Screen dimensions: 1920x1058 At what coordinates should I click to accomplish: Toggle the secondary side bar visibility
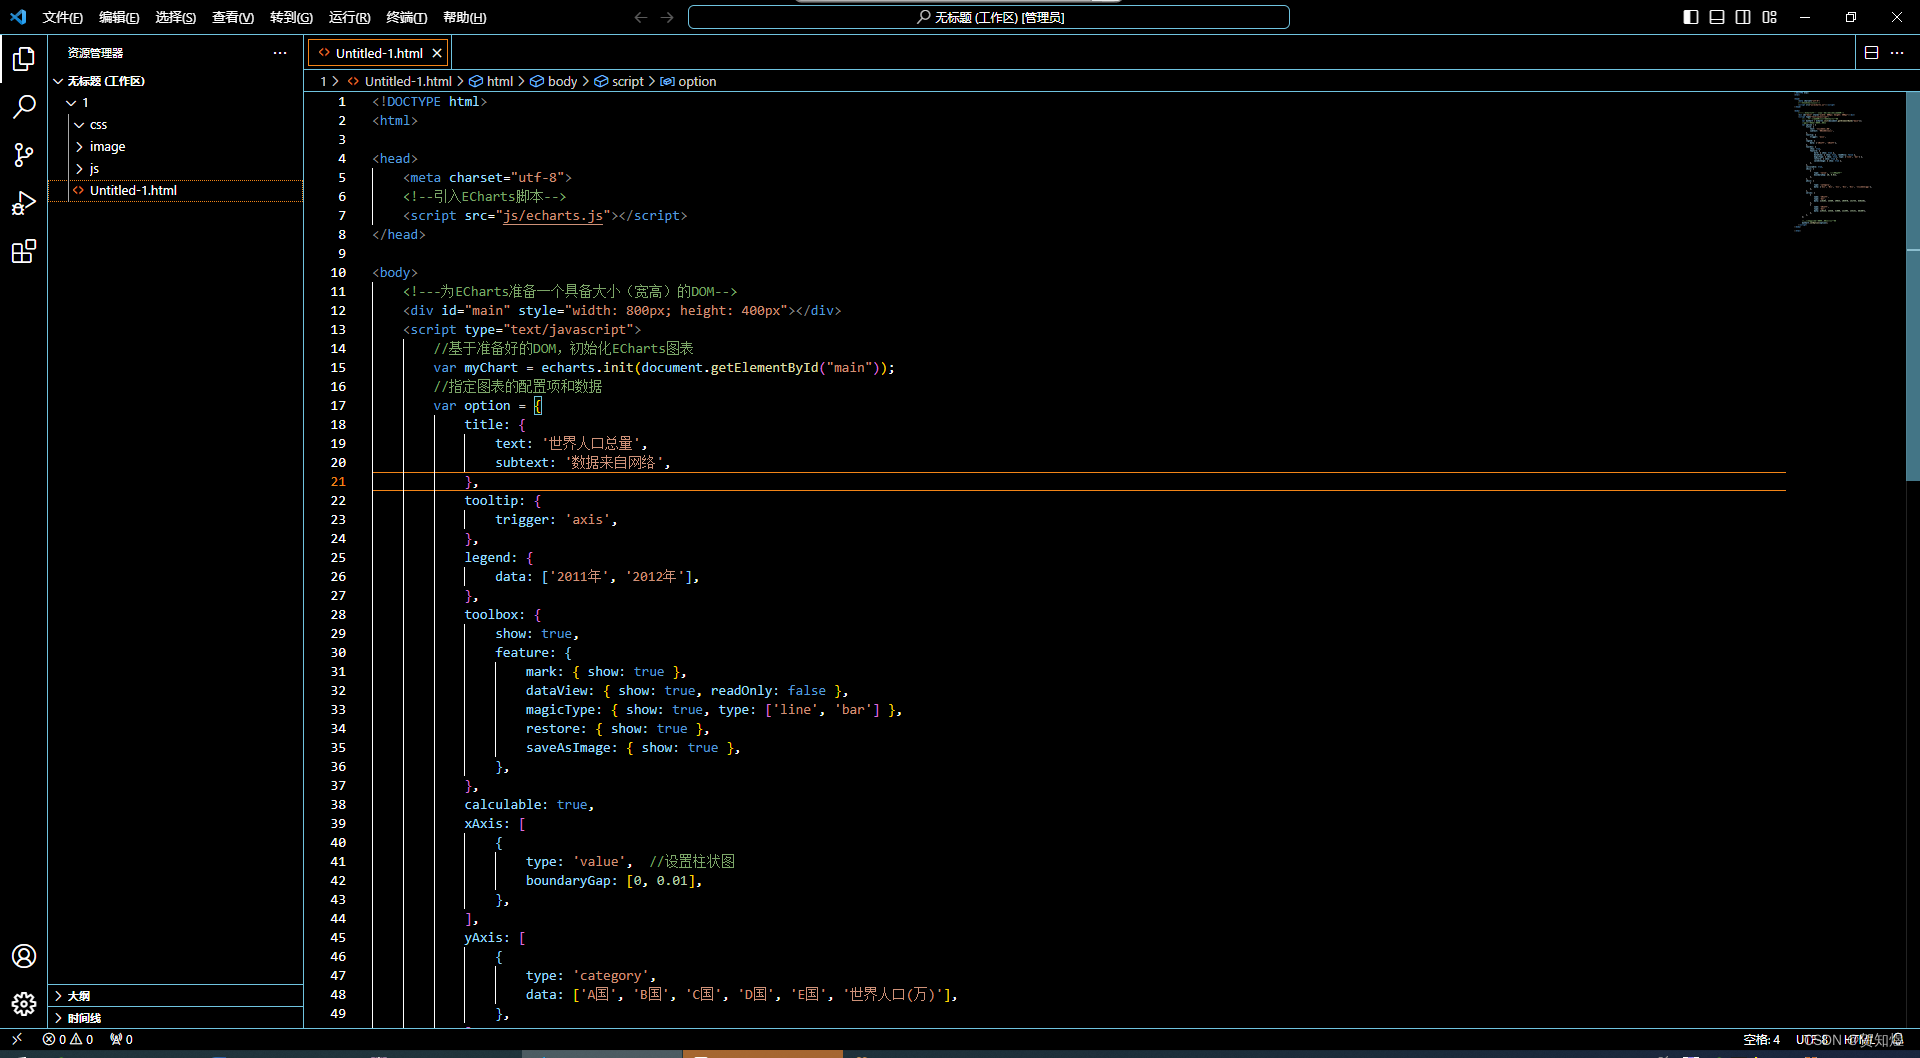1743,17
